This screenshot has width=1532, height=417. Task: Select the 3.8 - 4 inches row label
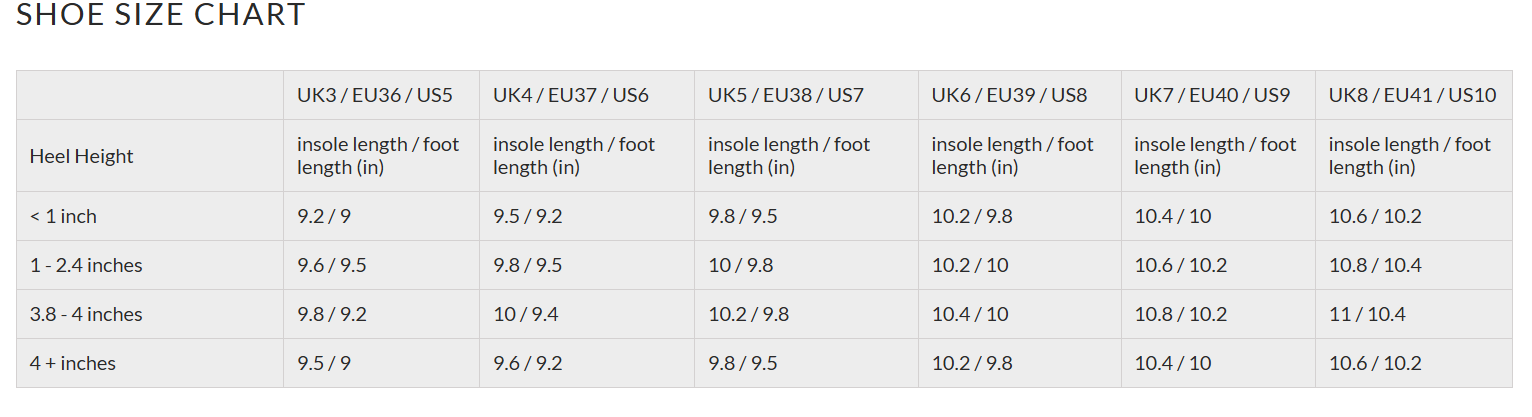tap(86, 314)
